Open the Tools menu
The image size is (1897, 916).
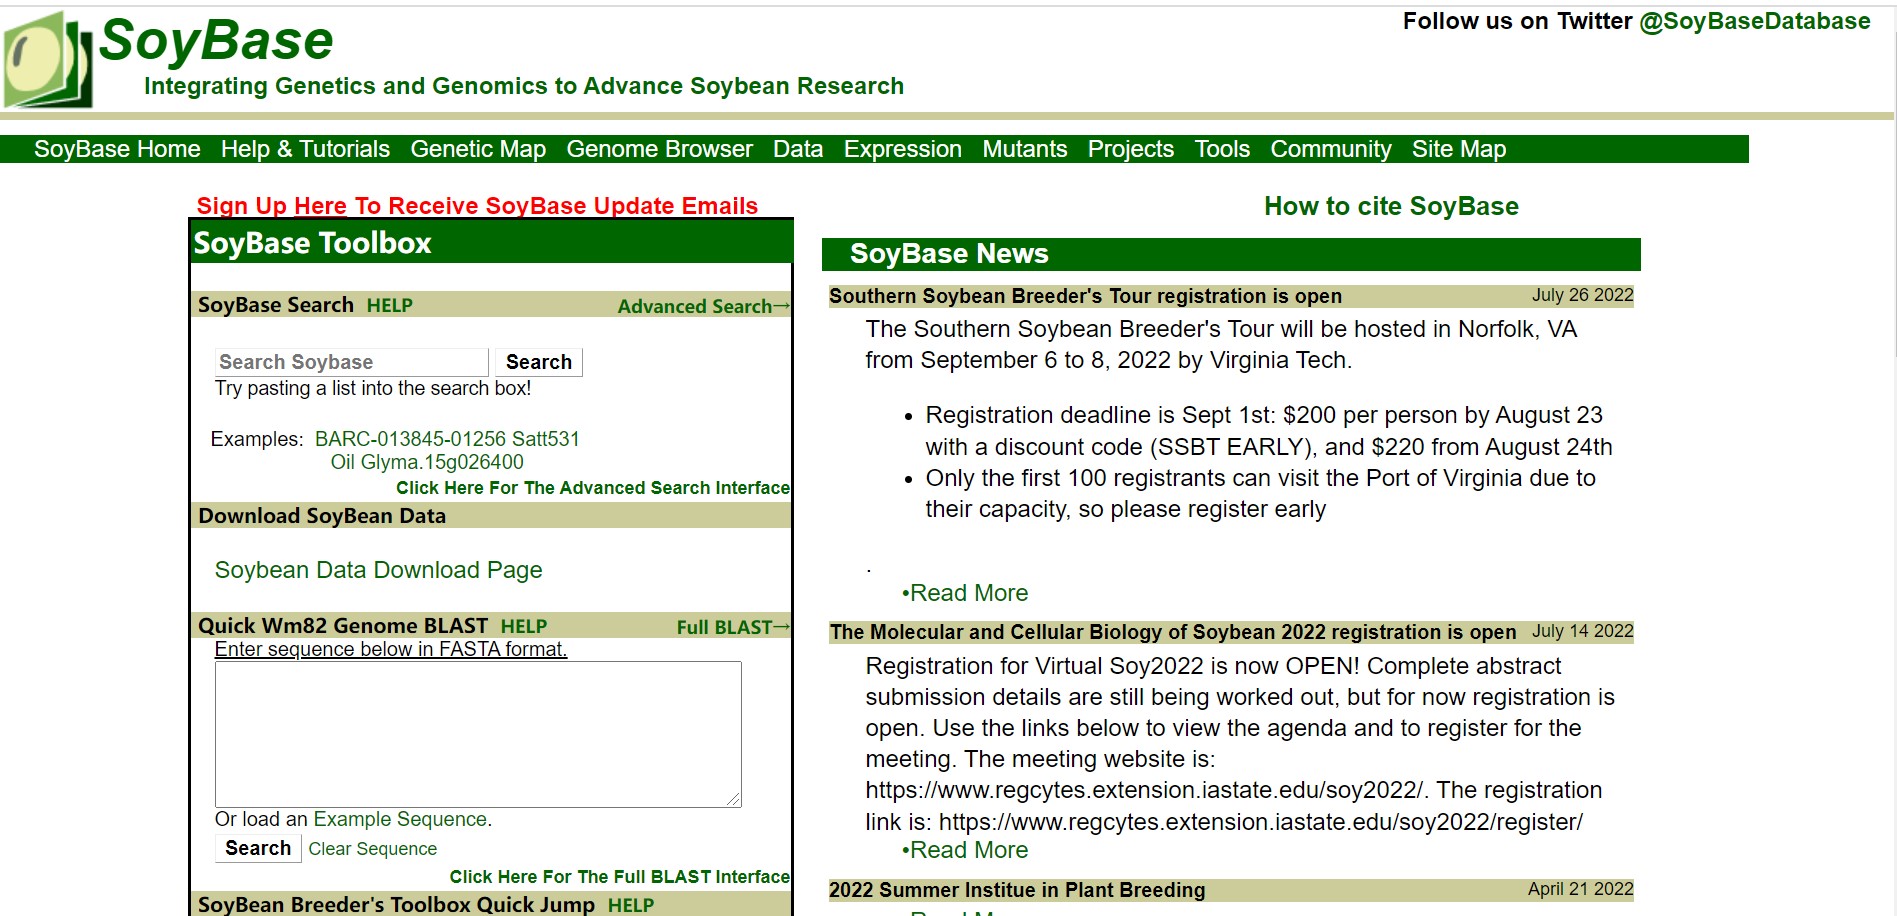point(1222,149)
